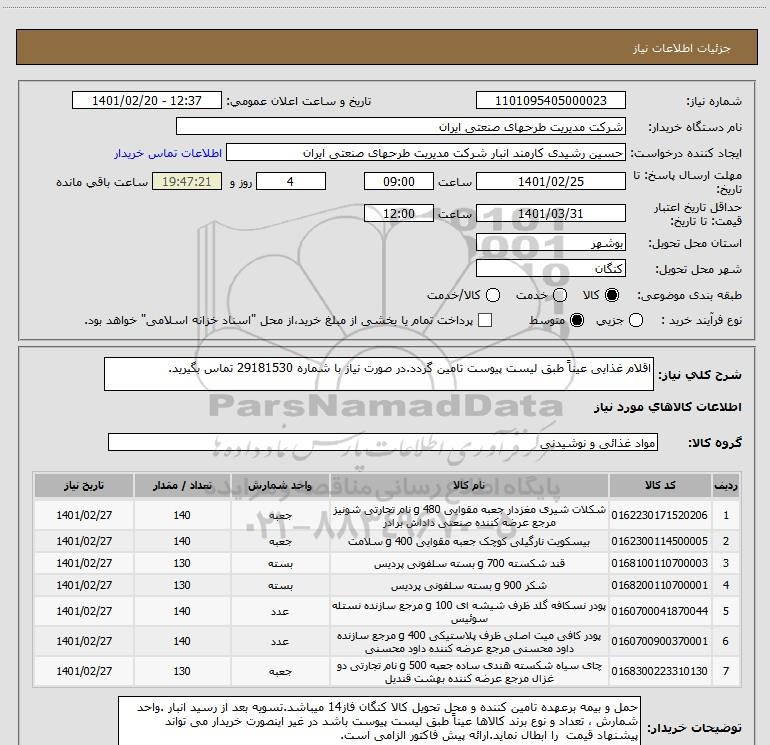
Task: Click the goods group field مواد غذائی و نوشیدنی
Action: click(x=383, y=442)
